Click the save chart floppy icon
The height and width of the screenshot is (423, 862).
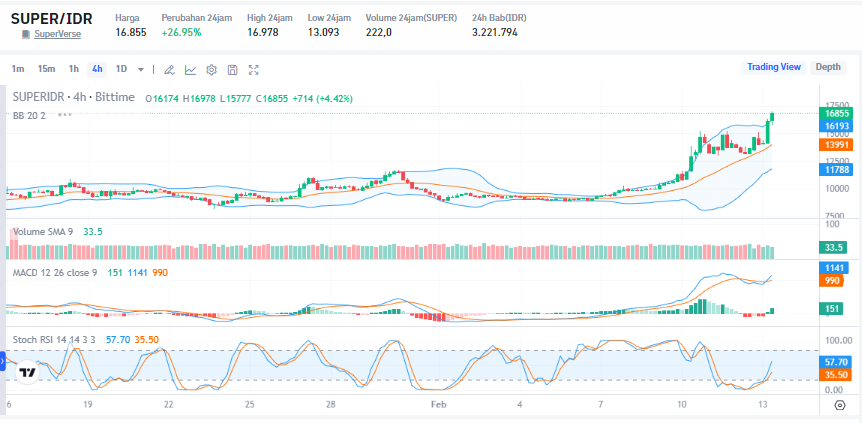pyautogui.click(x=233, y=70)
